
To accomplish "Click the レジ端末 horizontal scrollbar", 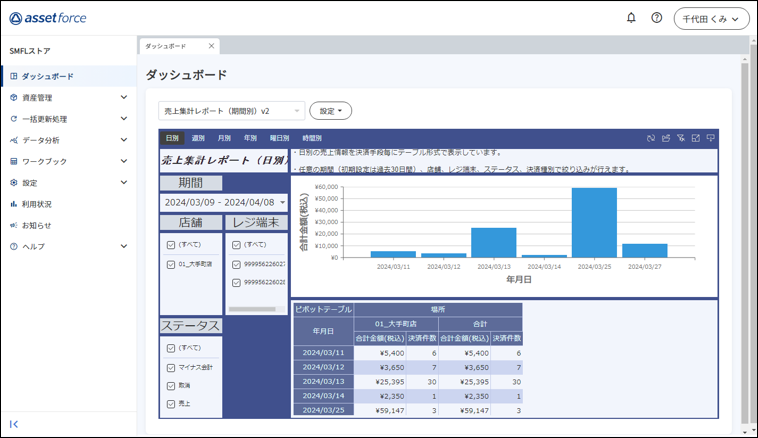I will (x=252, y=309).
